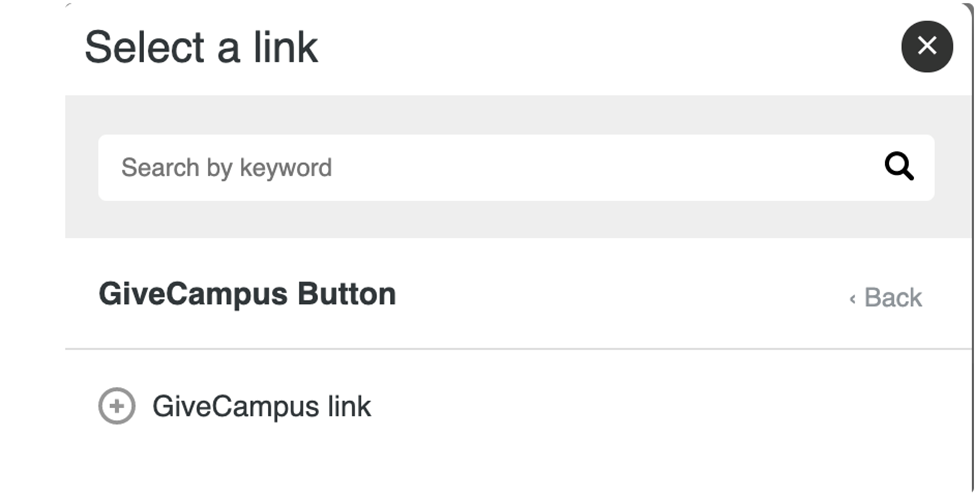This screenshot has height=497, width=975.
Task: Navigate back from GiveCampus Button section
Action: [885, 297]
